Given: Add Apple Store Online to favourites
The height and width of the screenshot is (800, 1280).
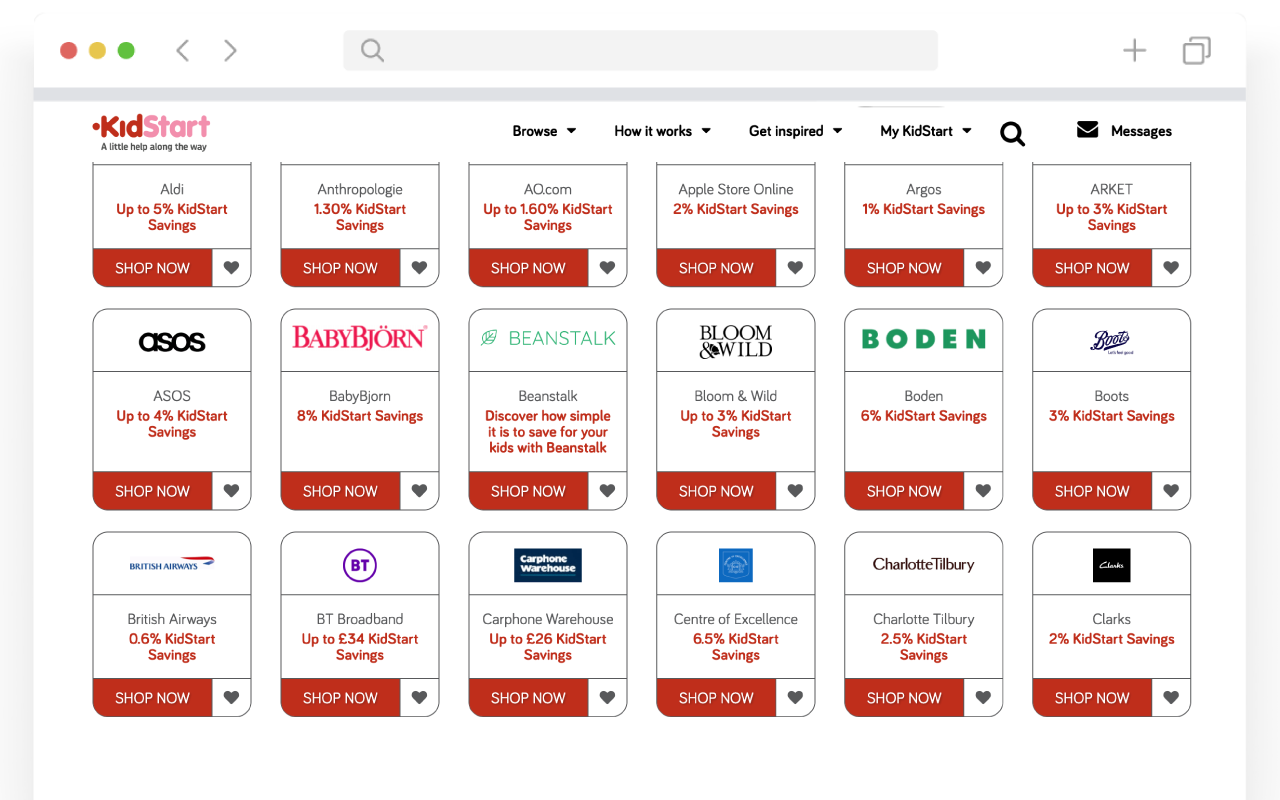Looking at the screenshot, I should tap(795, 268).
